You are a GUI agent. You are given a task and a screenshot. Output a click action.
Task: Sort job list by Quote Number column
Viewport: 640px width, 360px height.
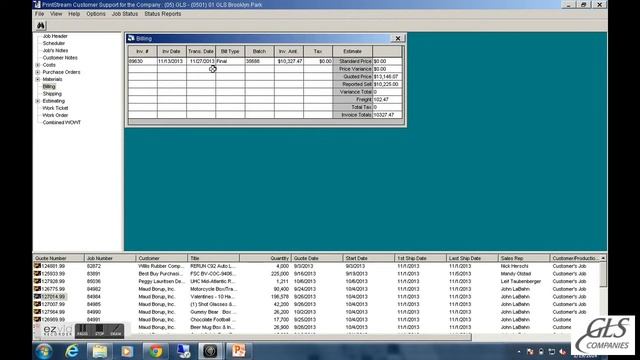pos(58,258)
